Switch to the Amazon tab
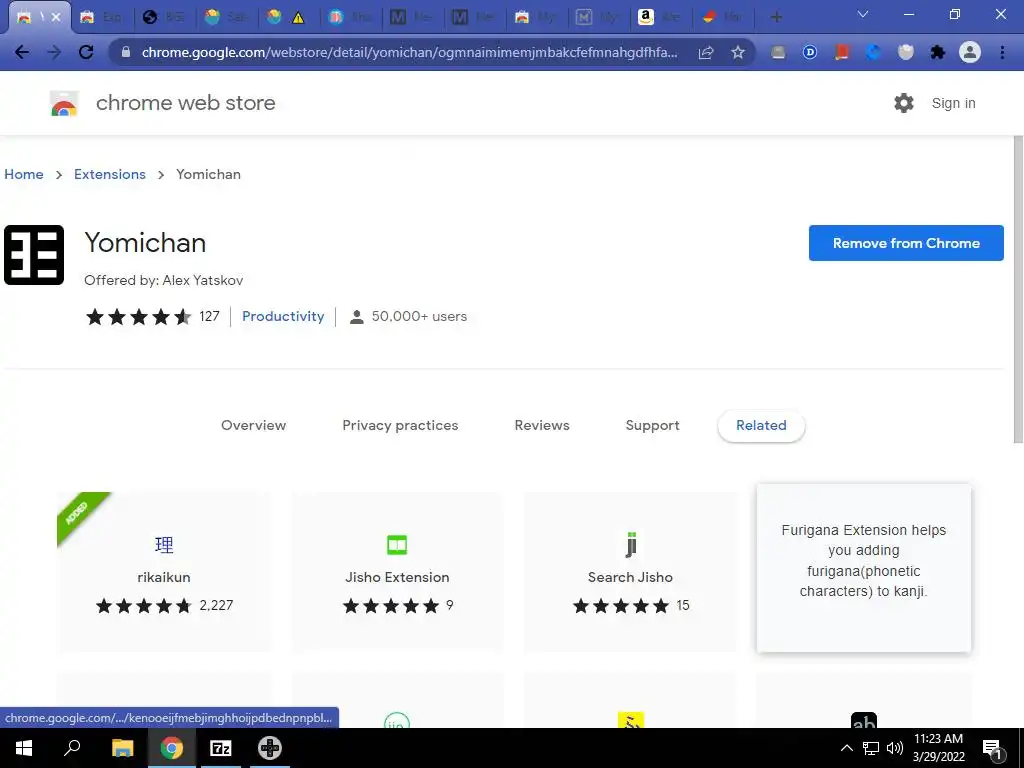The width and height of the screenshot is (1024, 768). point(660,17)
